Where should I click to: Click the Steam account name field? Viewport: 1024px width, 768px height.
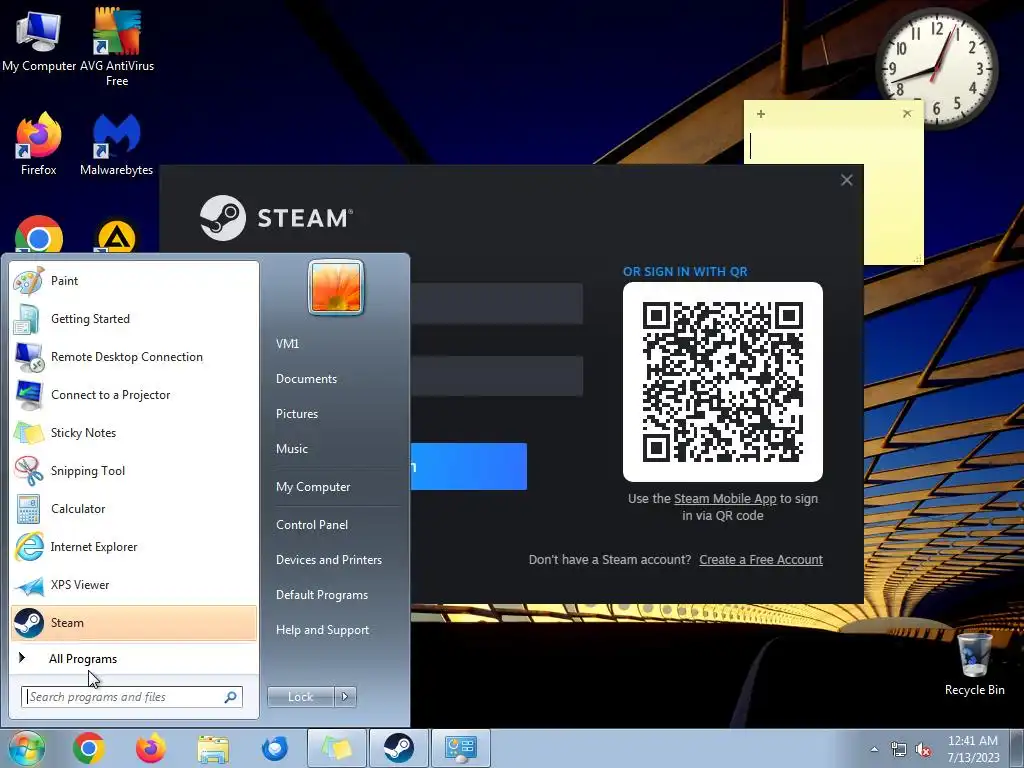point(496,304)
